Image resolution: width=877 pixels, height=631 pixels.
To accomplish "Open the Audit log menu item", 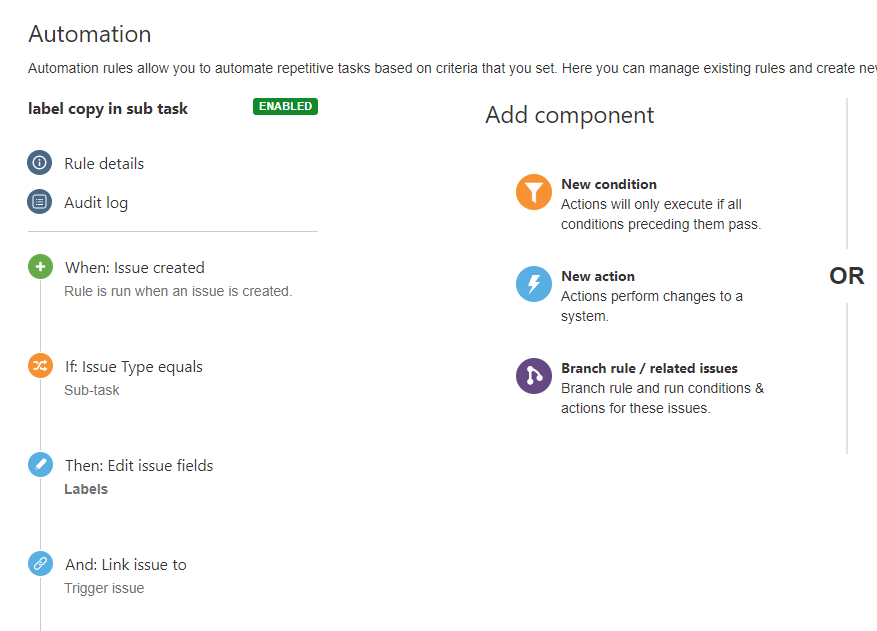I will [x=96, y=202].
